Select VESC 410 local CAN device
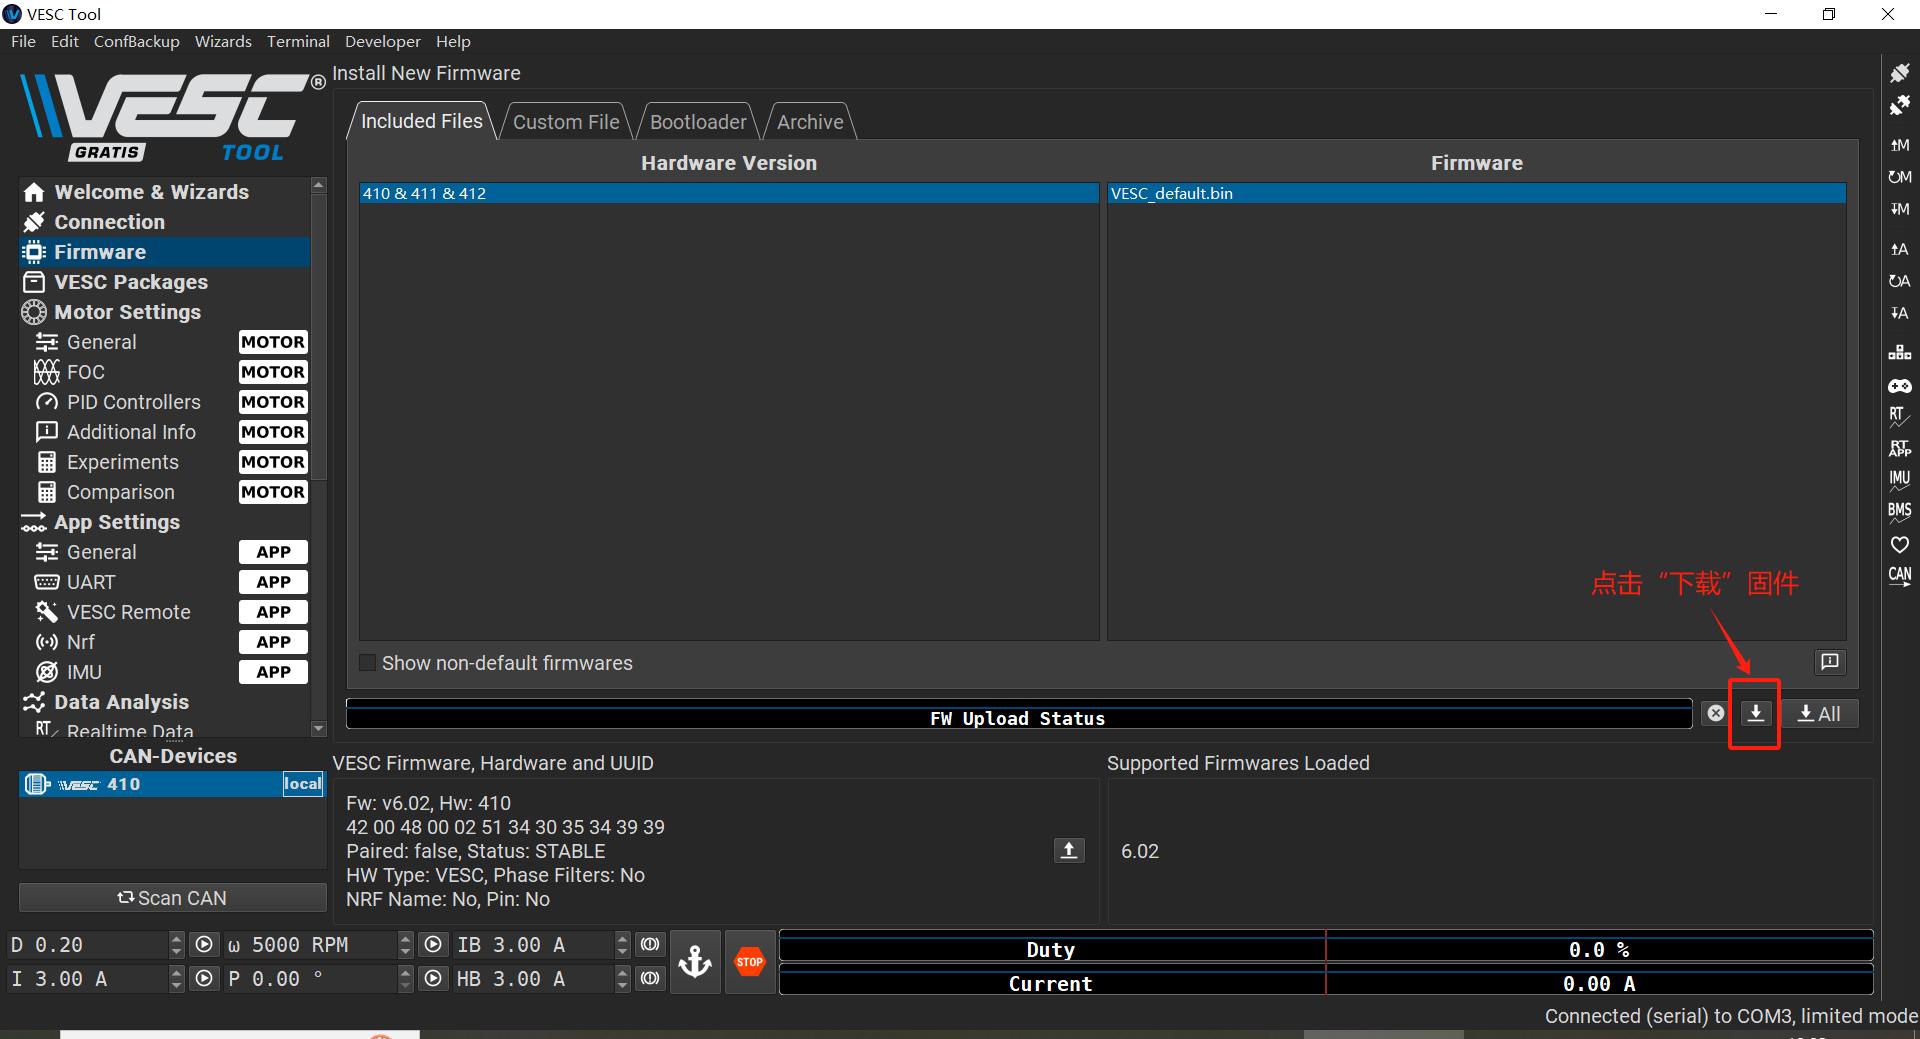 (172, 784)
